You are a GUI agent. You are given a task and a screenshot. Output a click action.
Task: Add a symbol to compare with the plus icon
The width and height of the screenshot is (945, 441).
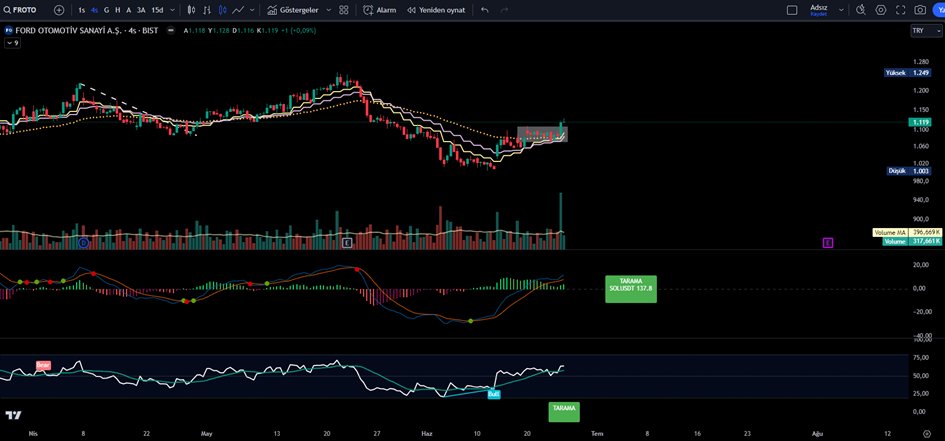(x=58, y=10)
